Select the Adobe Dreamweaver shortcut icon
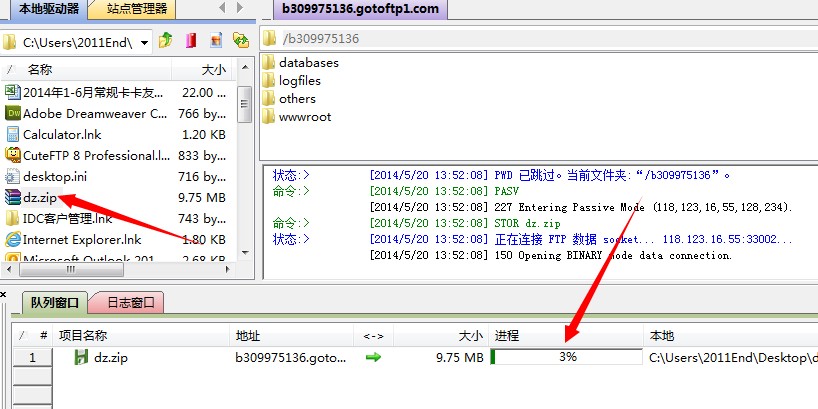 [13, 113]
